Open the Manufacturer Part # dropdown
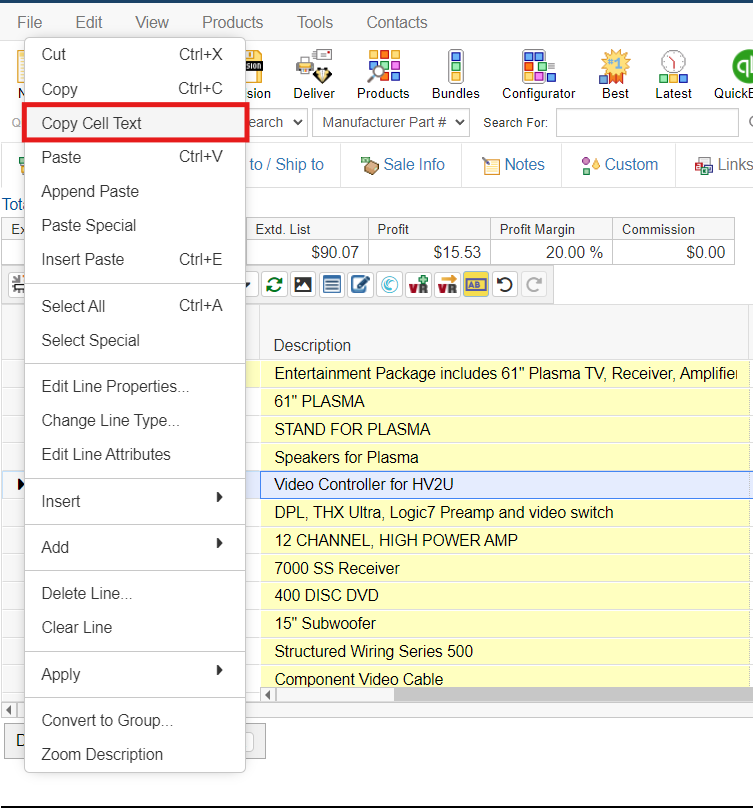 390,122
